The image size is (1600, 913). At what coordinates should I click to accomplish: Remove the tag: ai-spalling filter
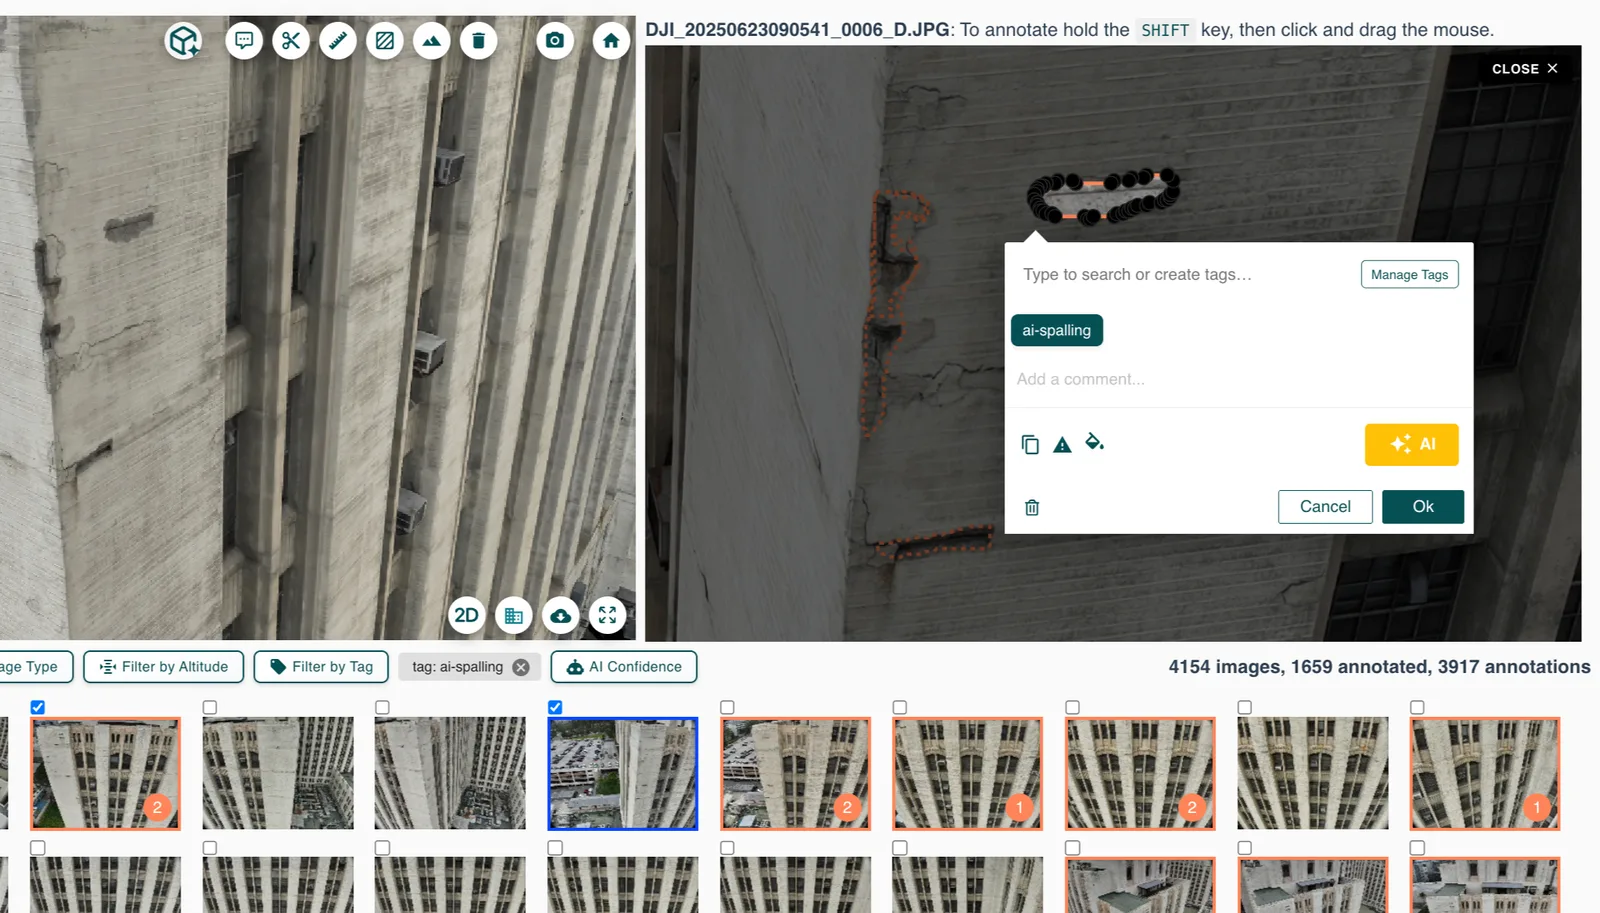click(521, 667)
